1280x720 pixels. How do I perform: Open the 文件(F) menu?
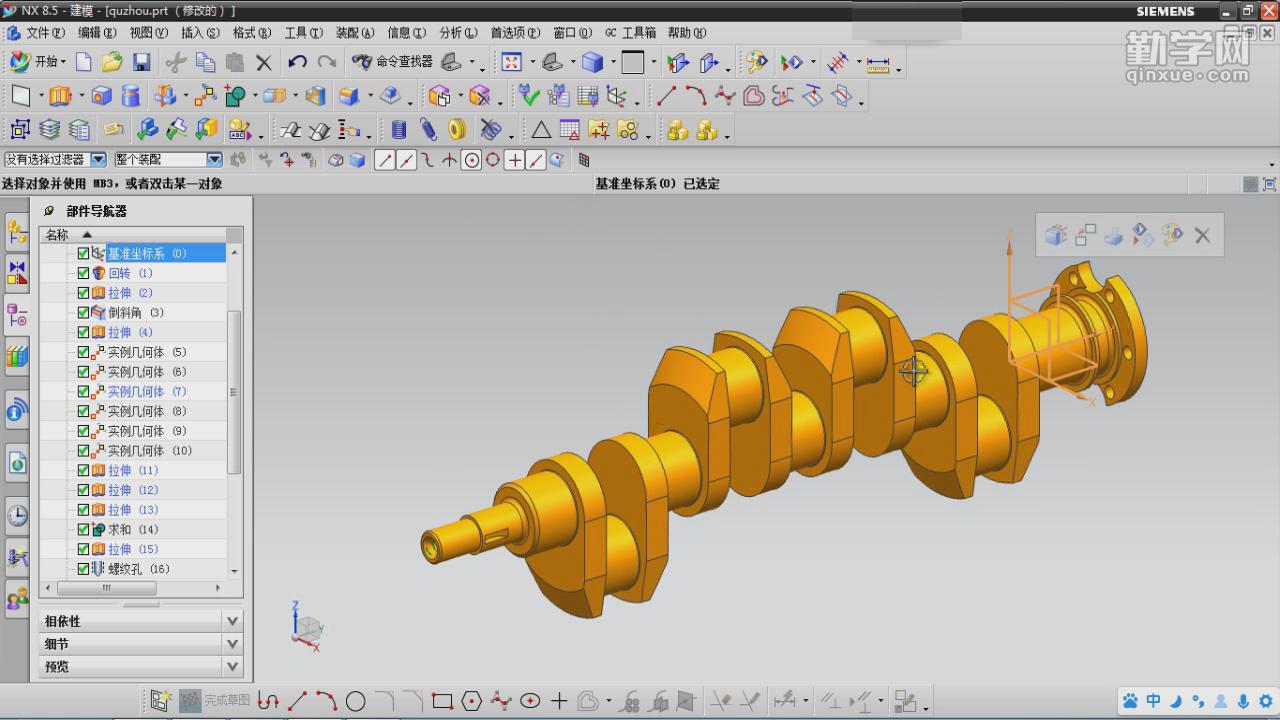tap(44, 33)
